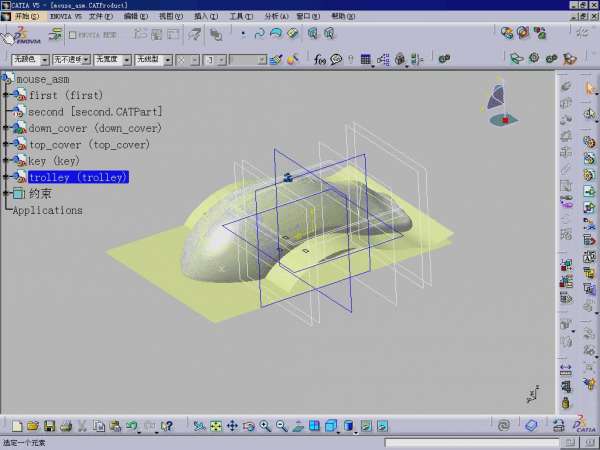Open the design table icon
The image size is (600, 450).
(366, 59)
